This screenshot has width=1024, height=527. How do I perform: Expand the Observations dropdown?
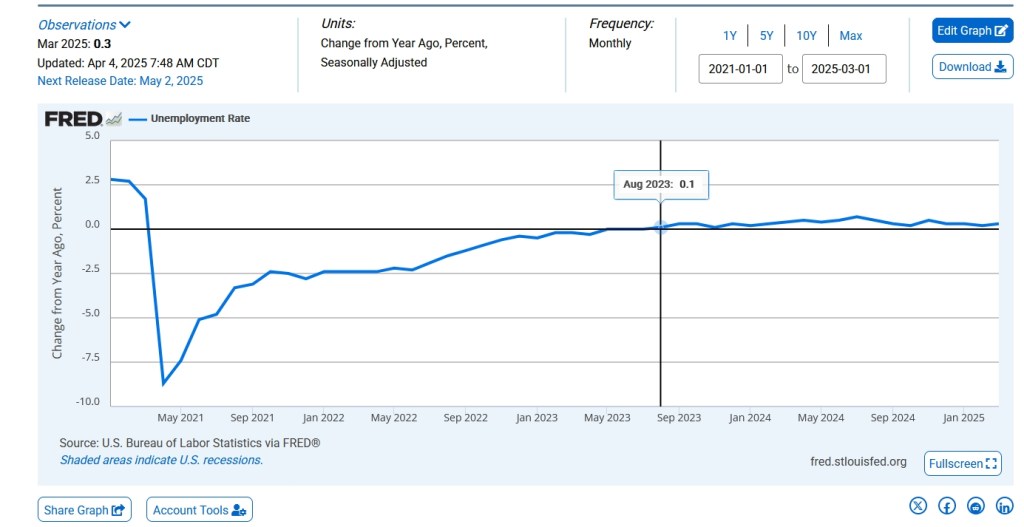click(x=84, y=25)
